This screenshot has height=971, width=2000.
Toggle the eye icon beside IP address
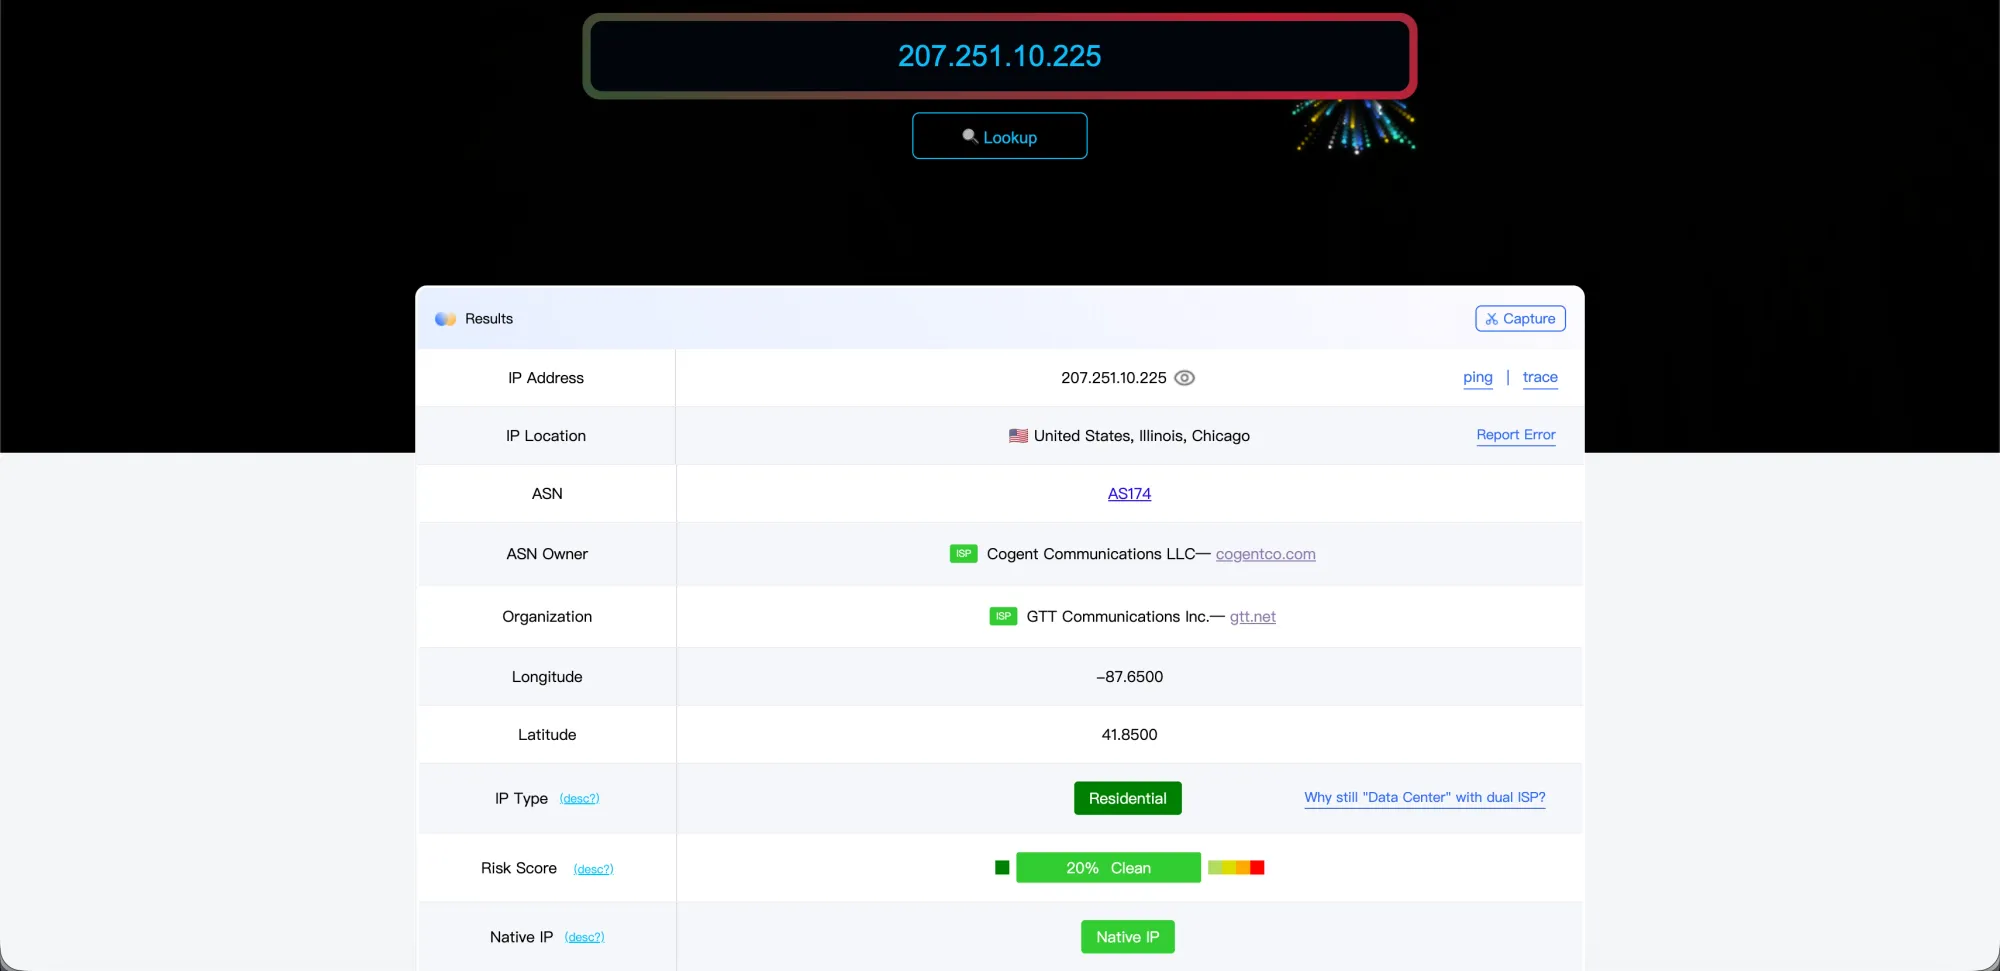[1184, 378]
